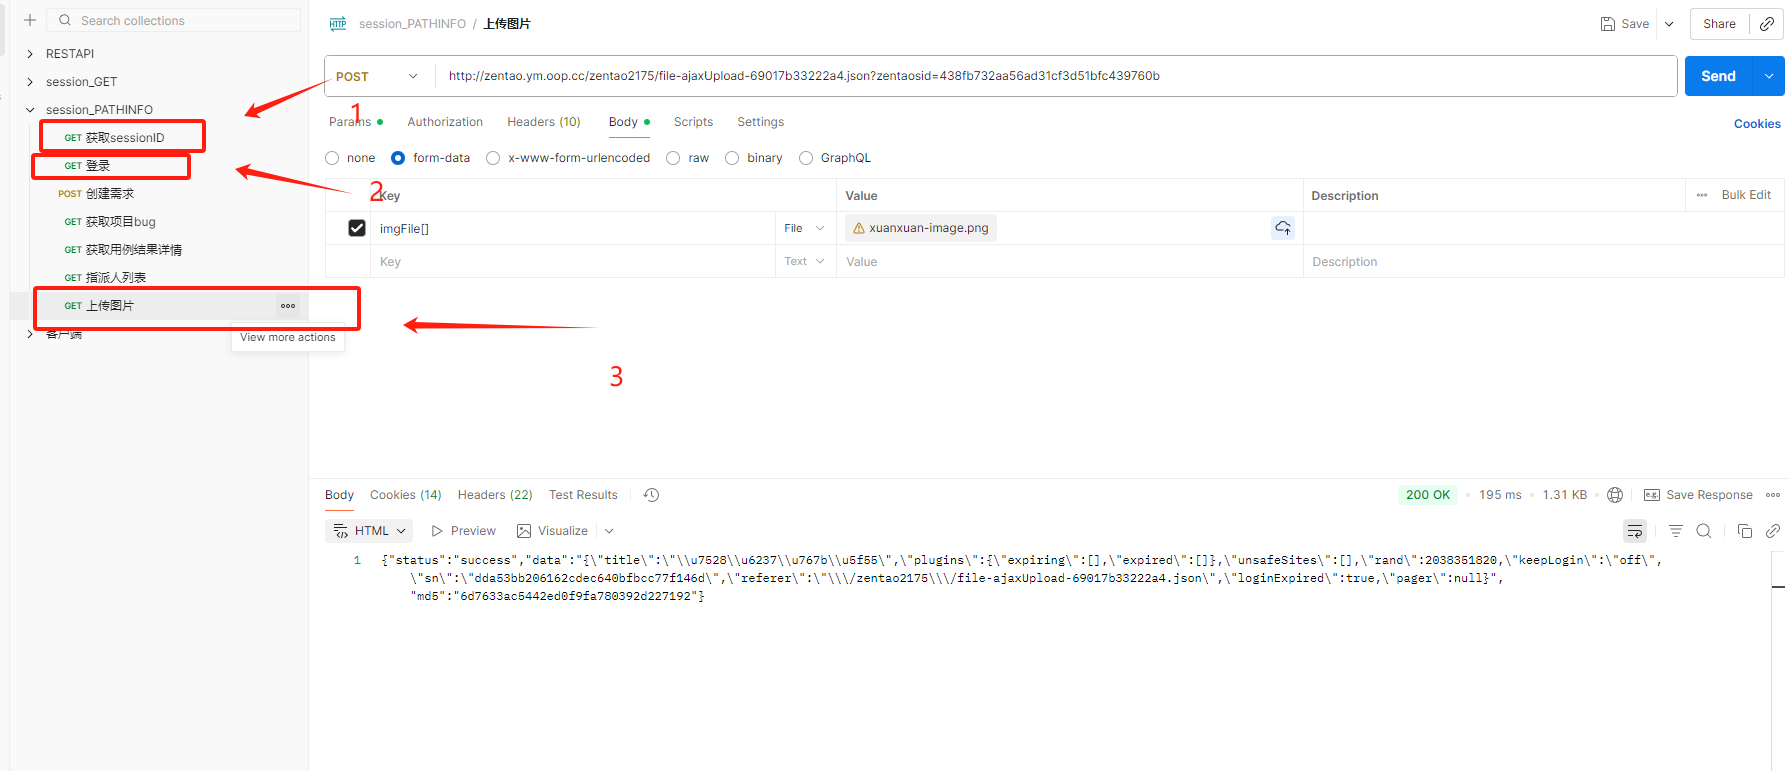1789x771 pixels.
Task: Open more response actions three-dot menu
Action: (x=1773, y=495)
